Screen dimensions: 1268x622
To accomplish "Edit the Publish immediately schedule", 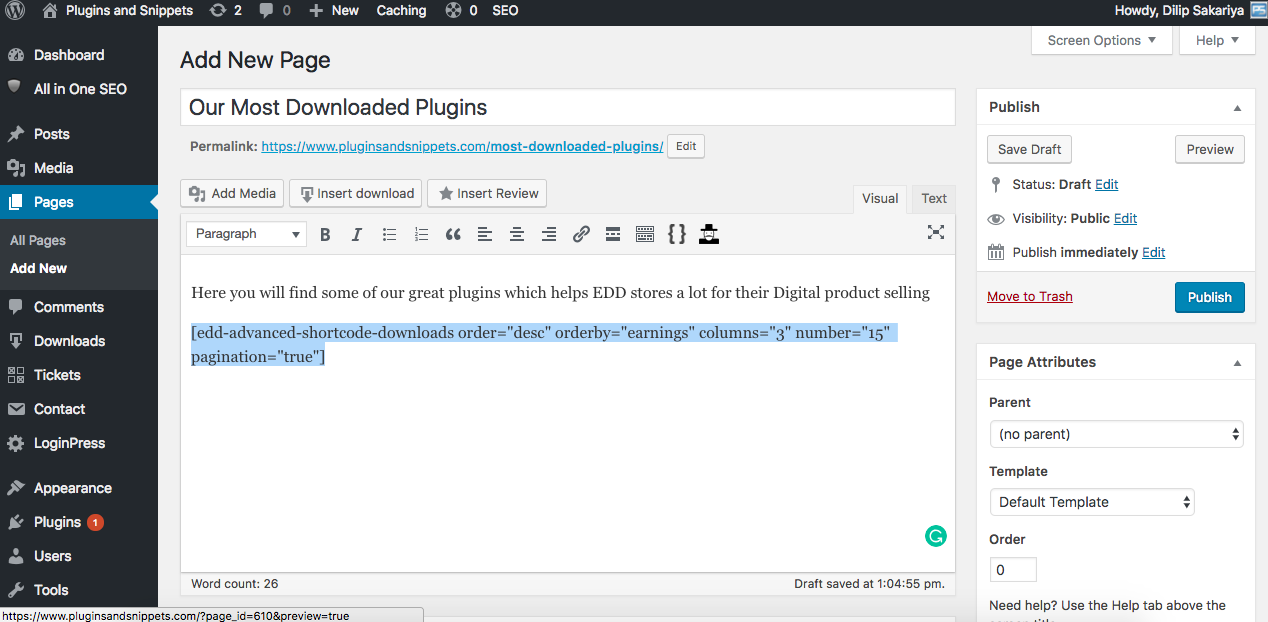I will click(x=1154, y=252).
